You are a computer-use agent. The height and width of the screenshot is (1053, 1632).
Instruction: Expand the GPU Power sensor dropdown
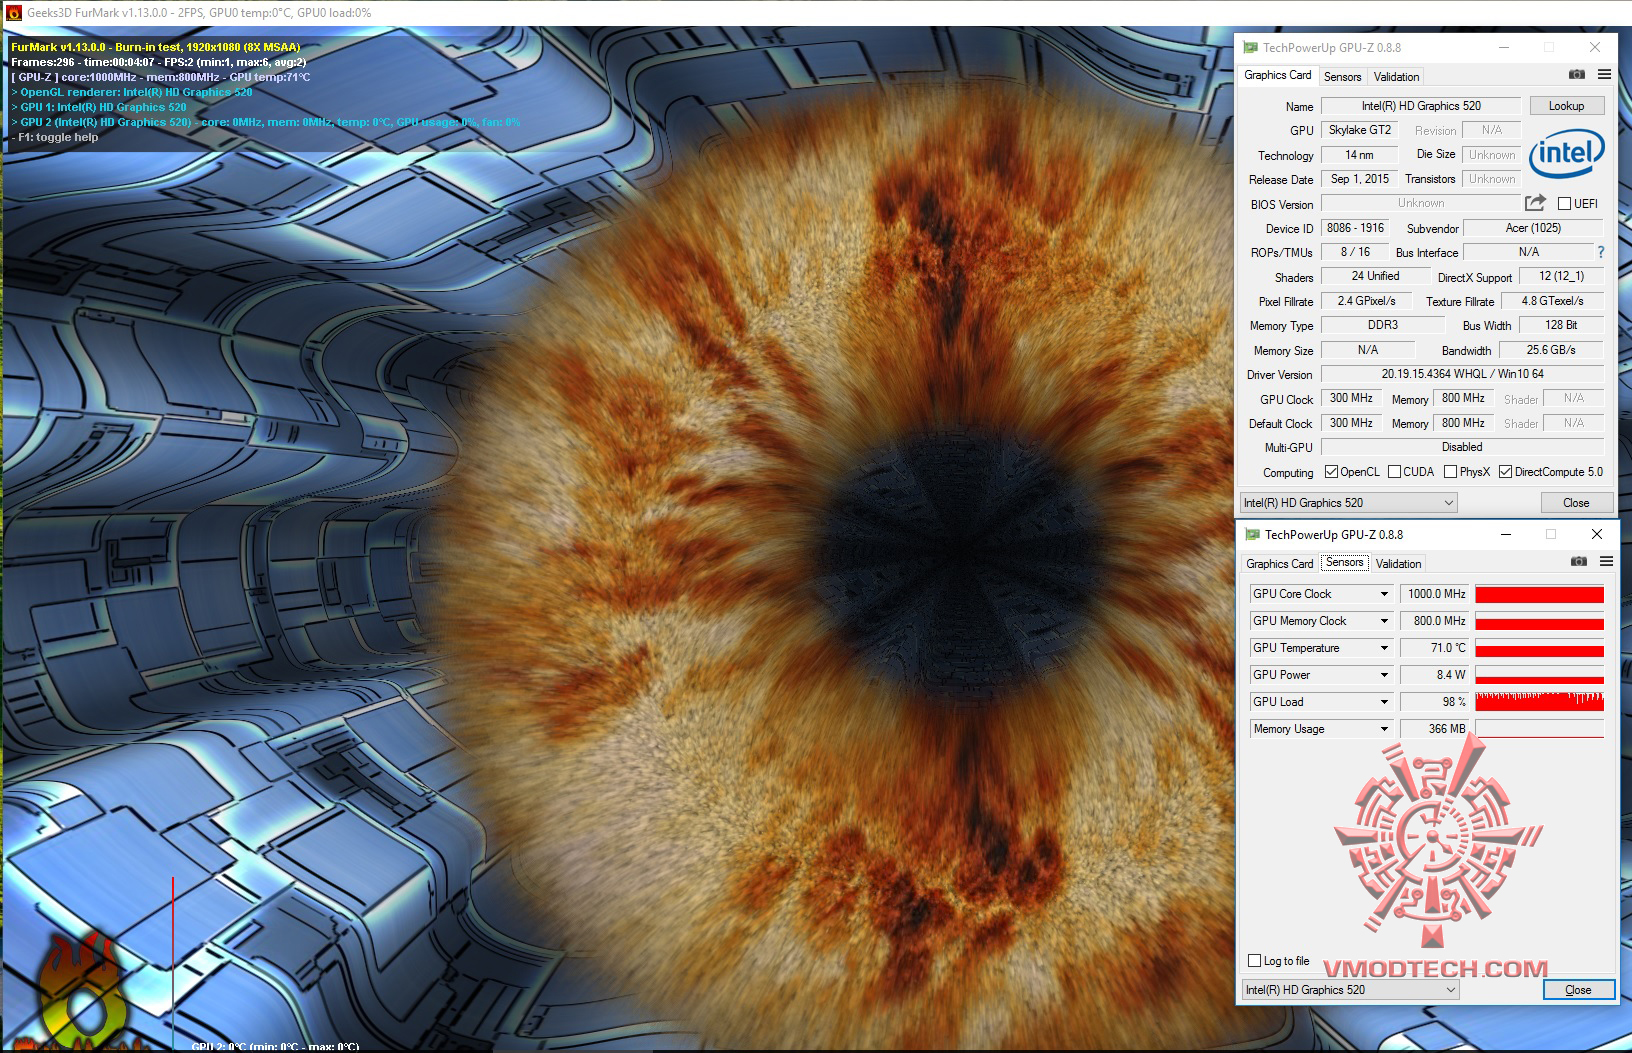tap(1384, 675)
